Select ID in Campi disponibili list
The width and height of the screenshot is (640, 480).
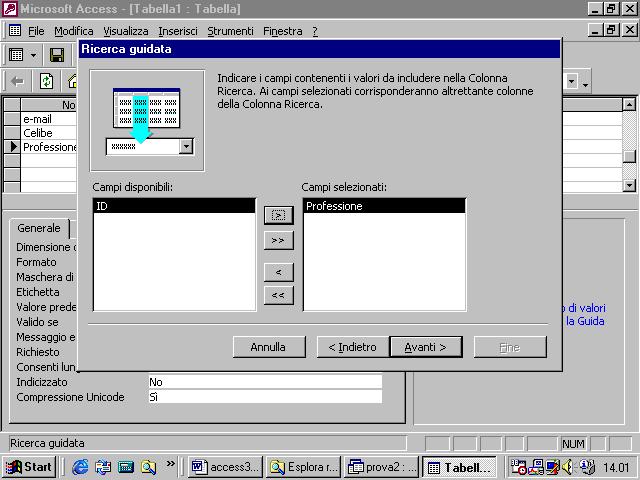[x=174, y=206]
